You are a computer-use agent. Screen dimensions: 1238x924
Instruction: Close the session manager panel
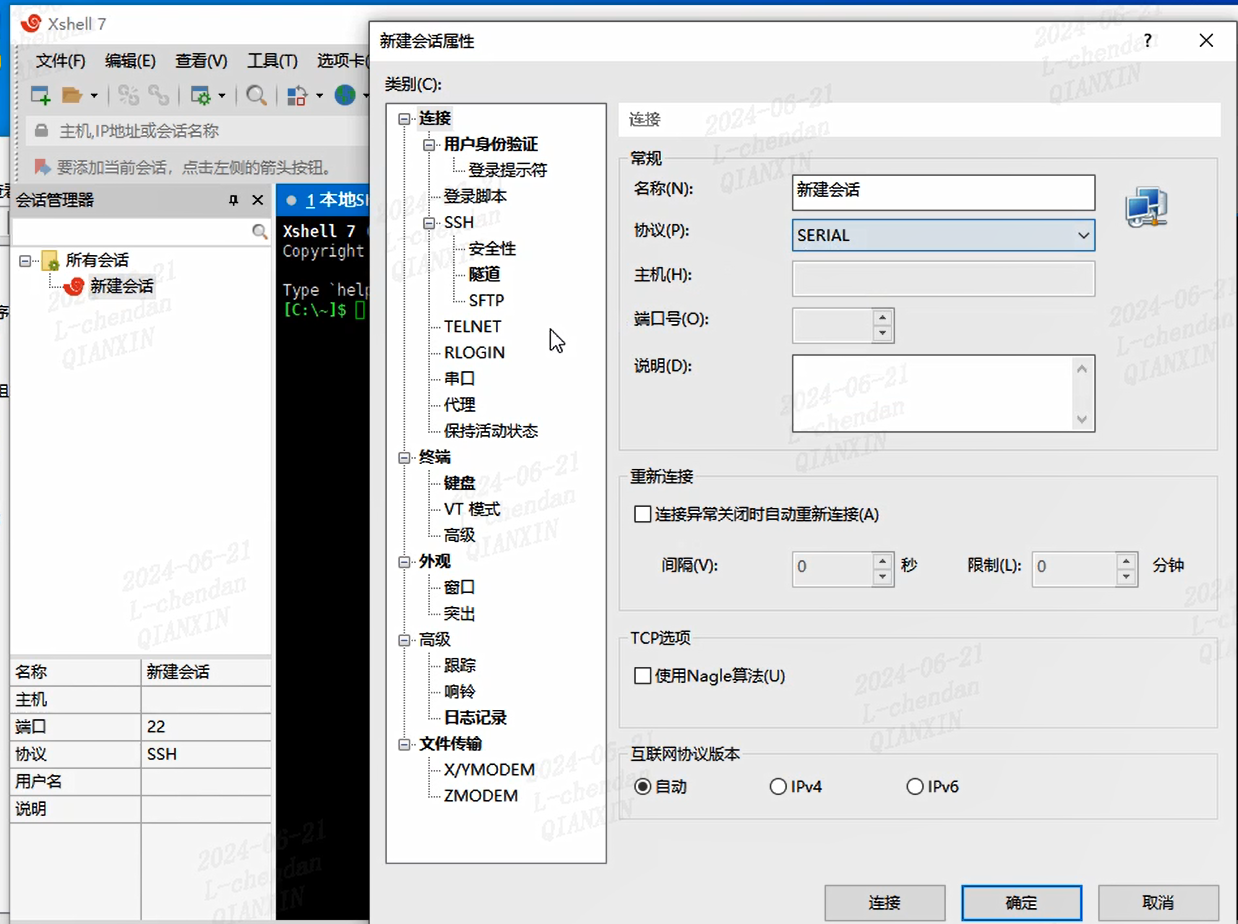[x=257, y=200]
